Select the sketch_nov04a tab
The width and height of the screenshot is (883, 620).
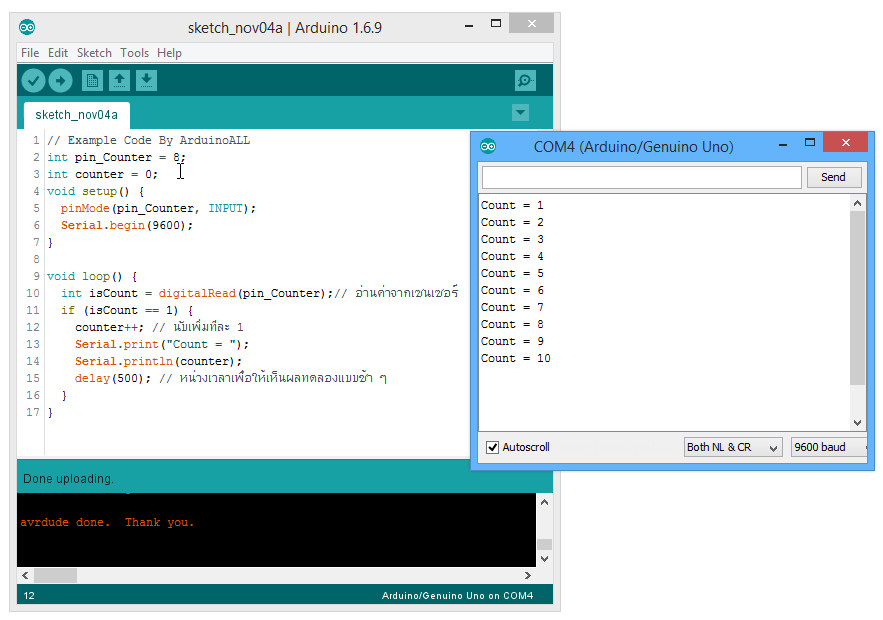[x=77, y=115]
